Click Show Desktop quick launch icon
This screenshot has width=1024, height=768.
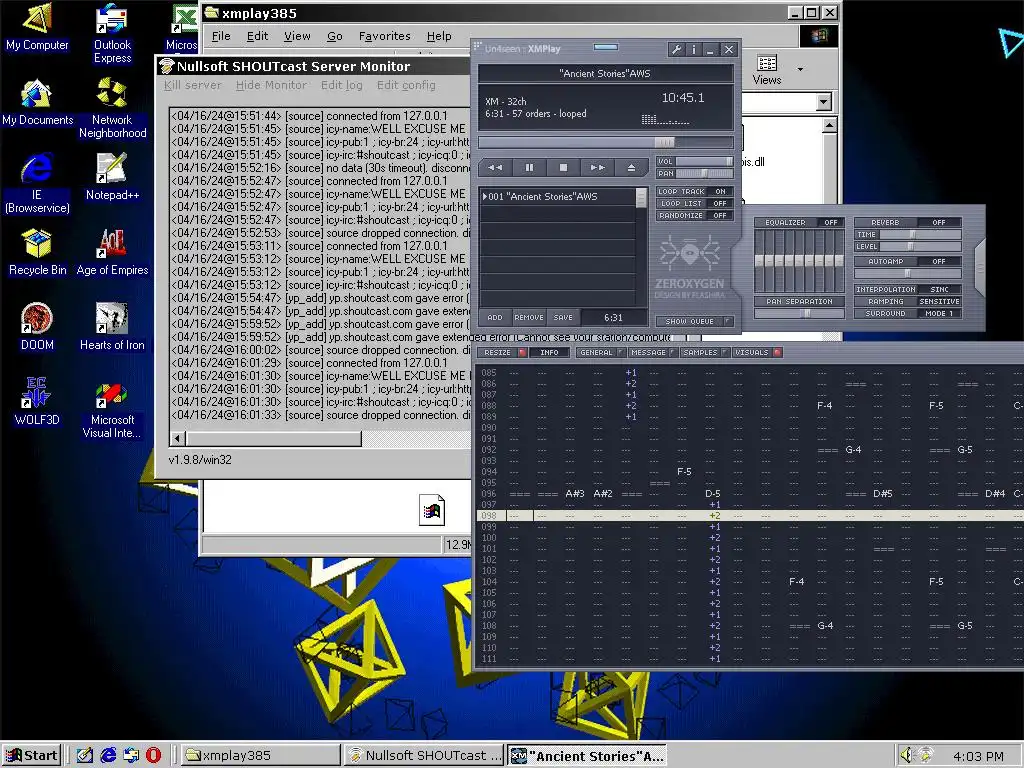point(84,755)
